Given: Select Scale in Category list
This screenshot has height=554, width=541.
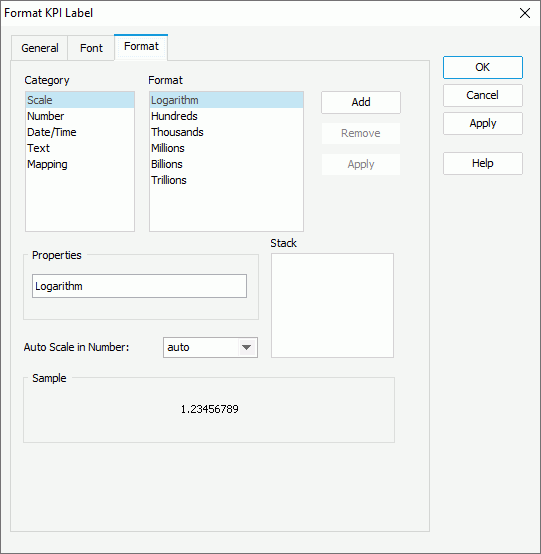Looking at the screenshot, I should (80, 100).
